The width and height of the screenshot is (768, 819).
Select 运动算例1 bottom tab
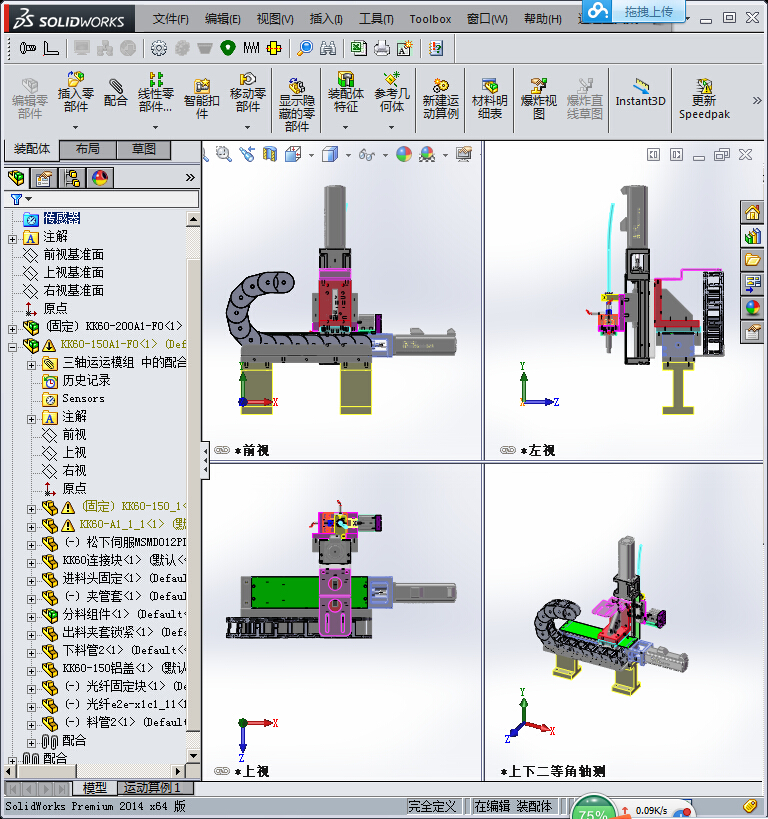[155, 788]
